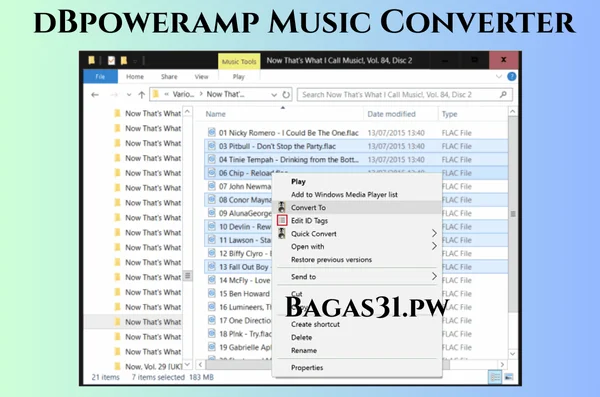This screenshot has height=397, width=600.
Task: Switch to details view icon in status bar
Action: (x=495, y=377)
